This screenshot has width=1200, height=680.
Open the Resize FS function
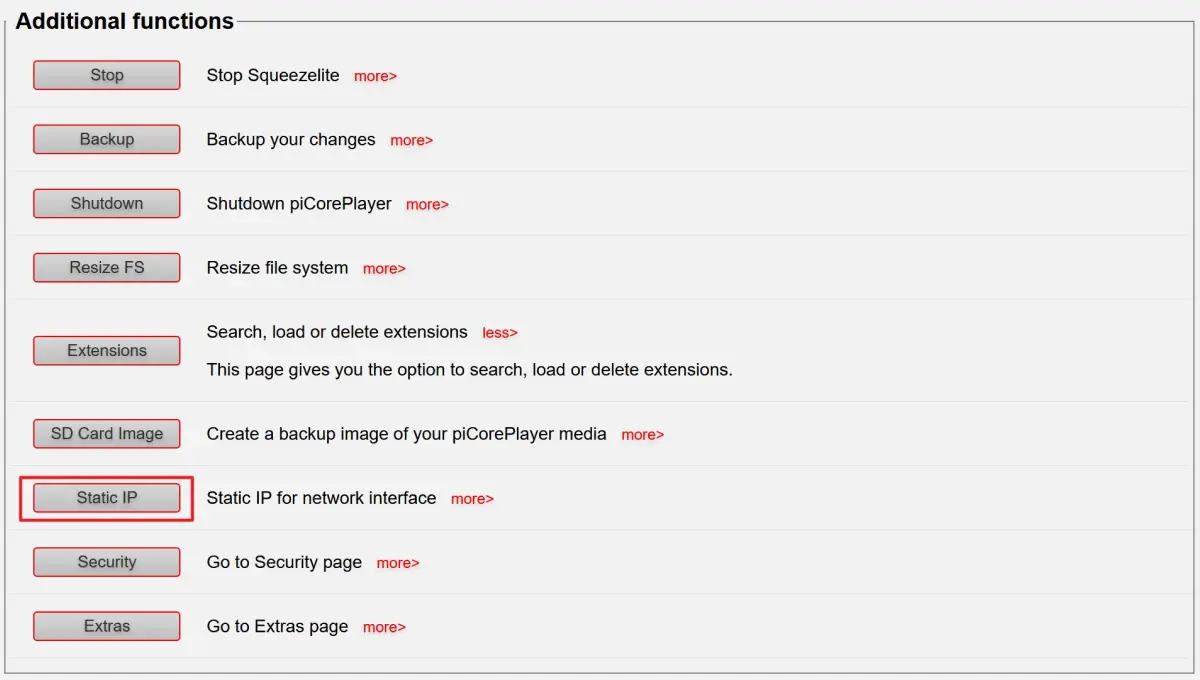[x=107, y=267]
